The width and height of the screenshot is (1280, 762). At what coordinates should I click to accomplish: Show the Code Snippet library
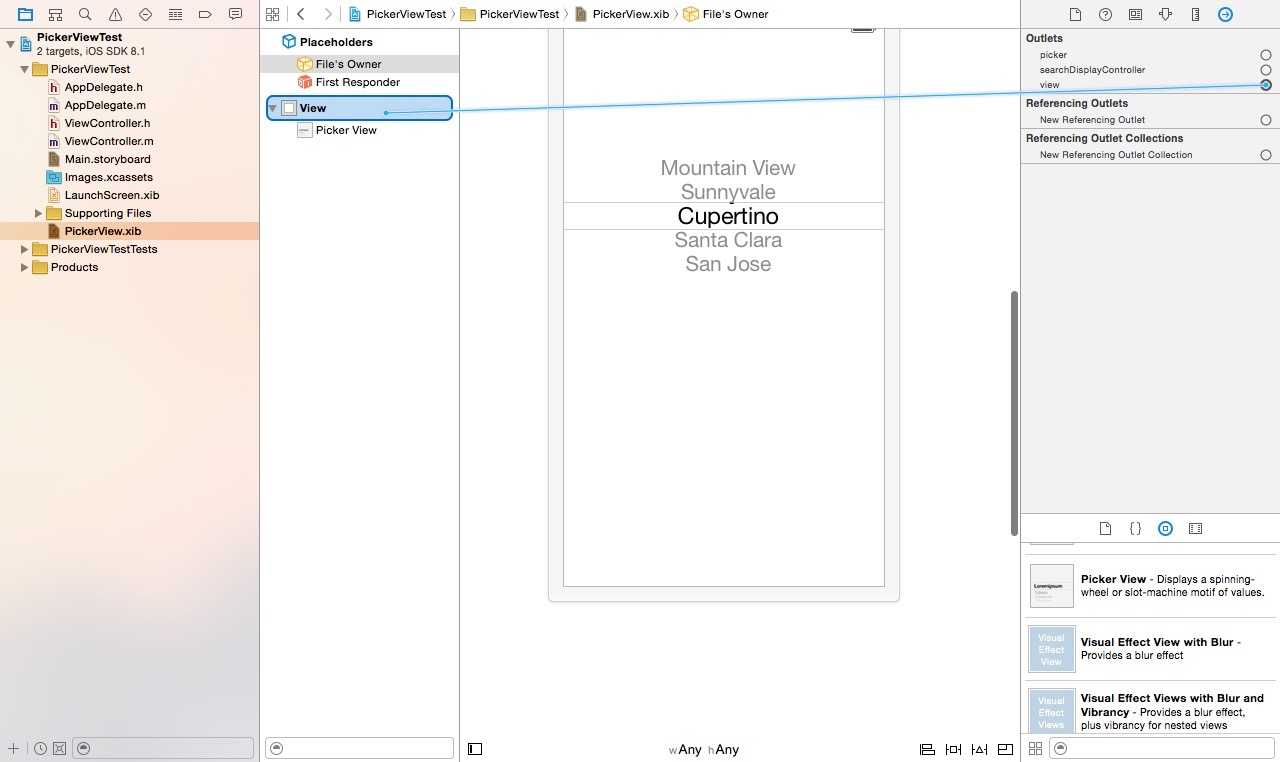(x=1135, y=528)
